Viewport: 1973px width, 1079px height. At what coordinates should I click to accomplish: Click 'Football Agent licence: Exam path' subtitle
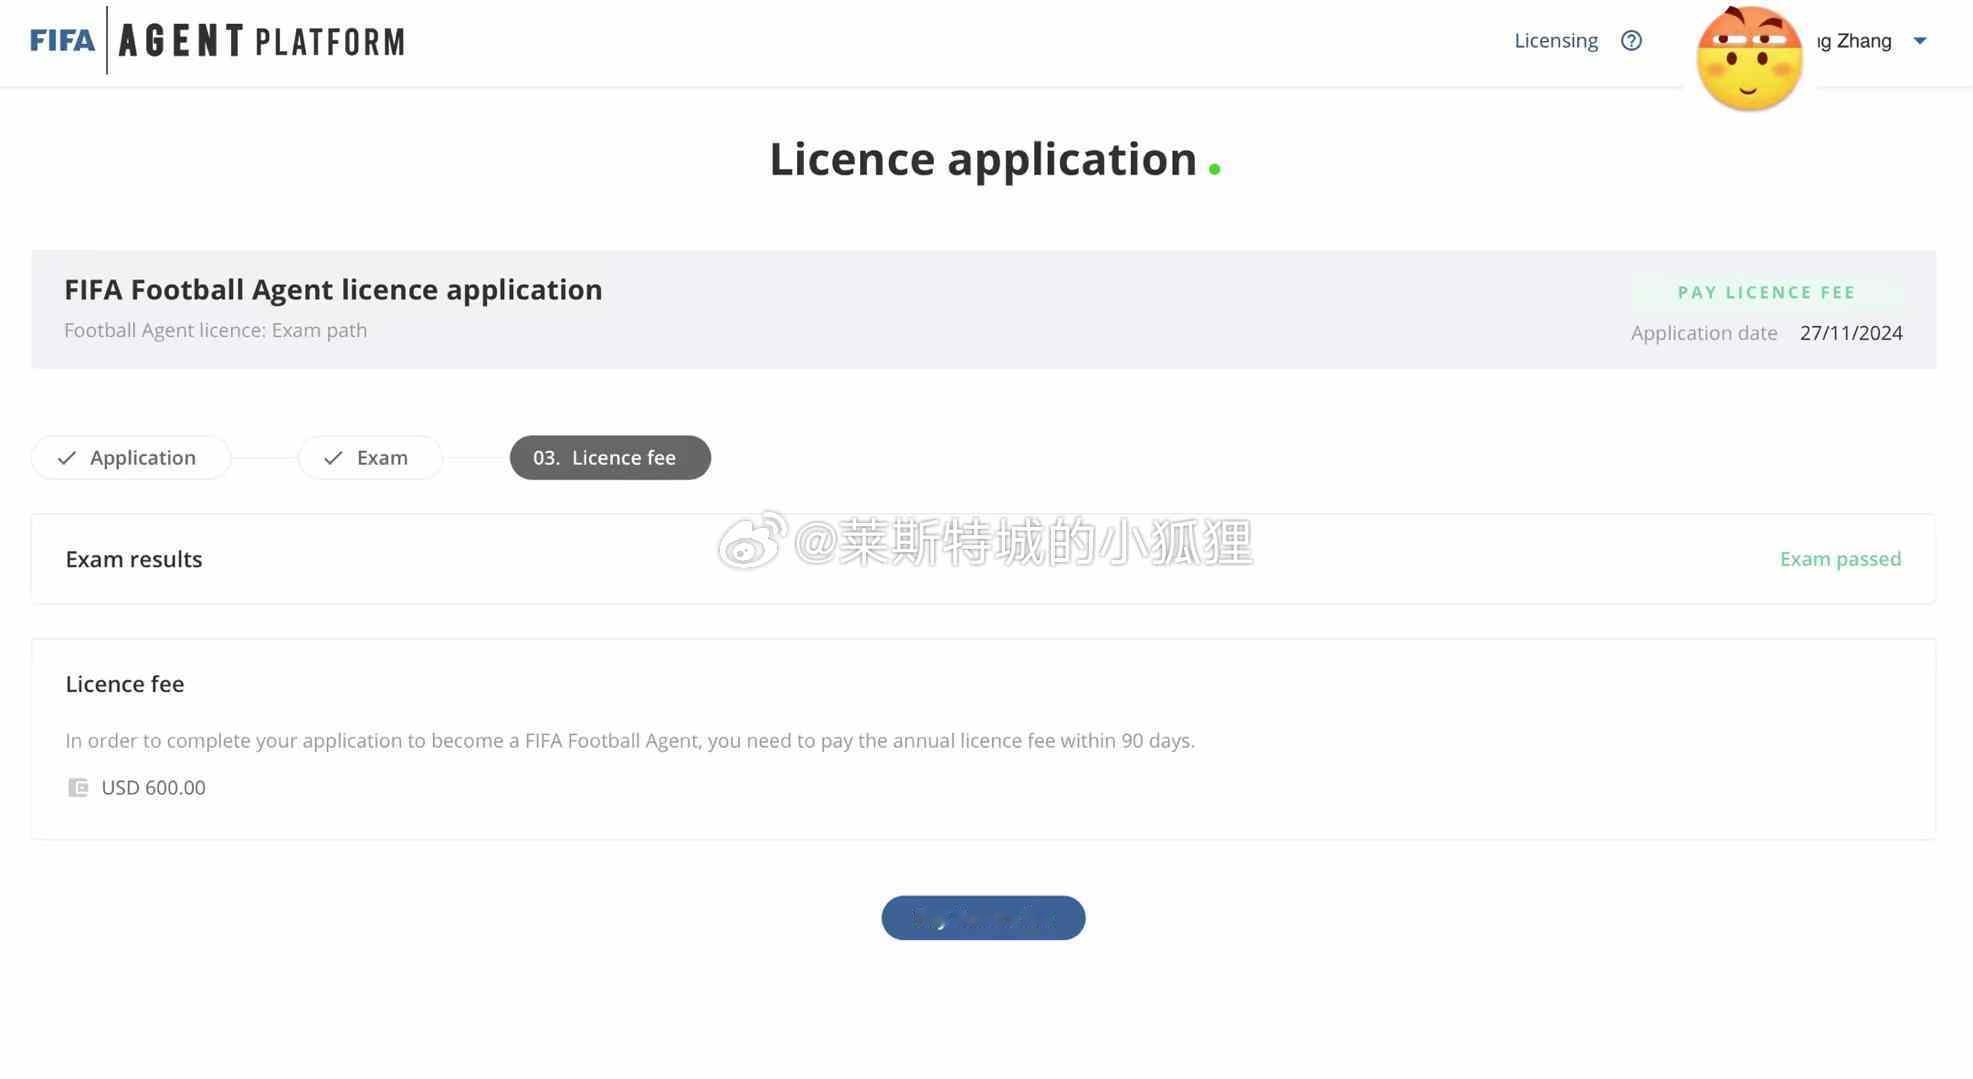pos(215,330)
